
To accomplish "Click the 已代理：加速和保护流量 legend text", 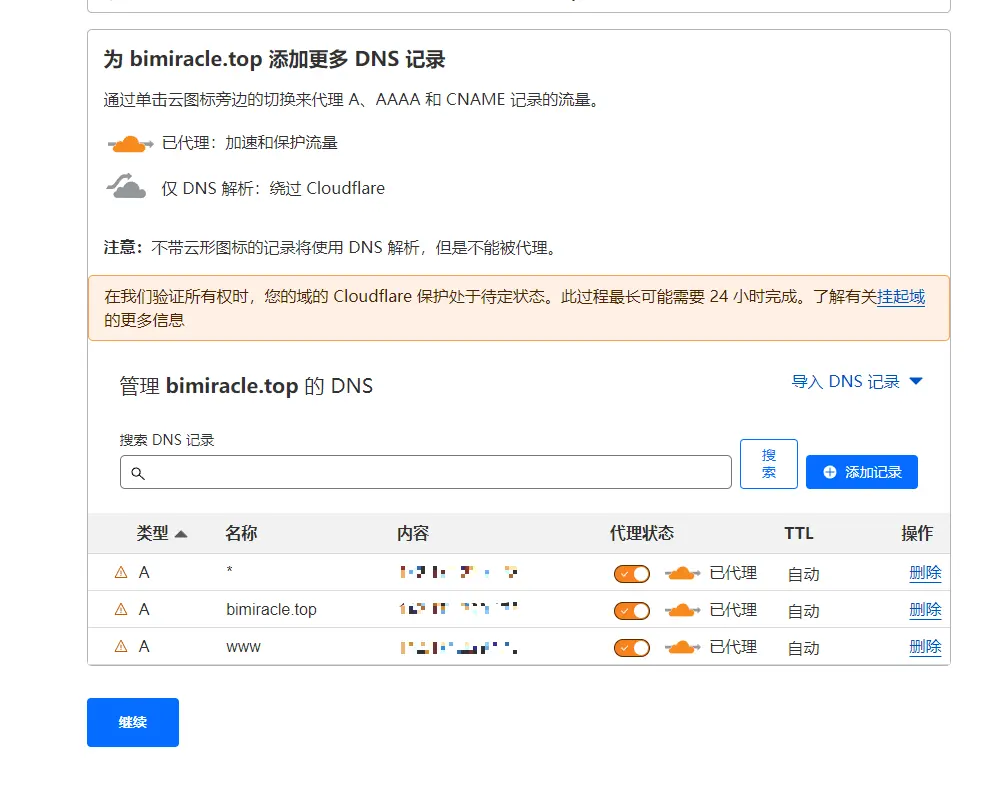I will pos(249,143).
